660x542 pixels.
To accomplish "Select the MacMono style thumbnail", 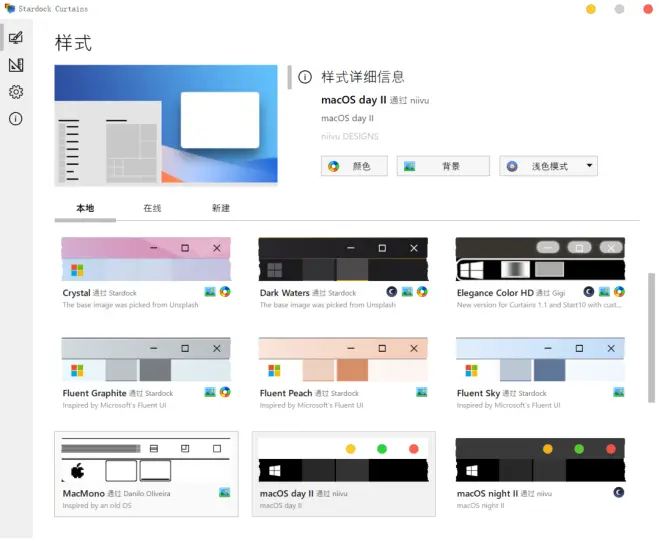I will click(x=146, y=460).
